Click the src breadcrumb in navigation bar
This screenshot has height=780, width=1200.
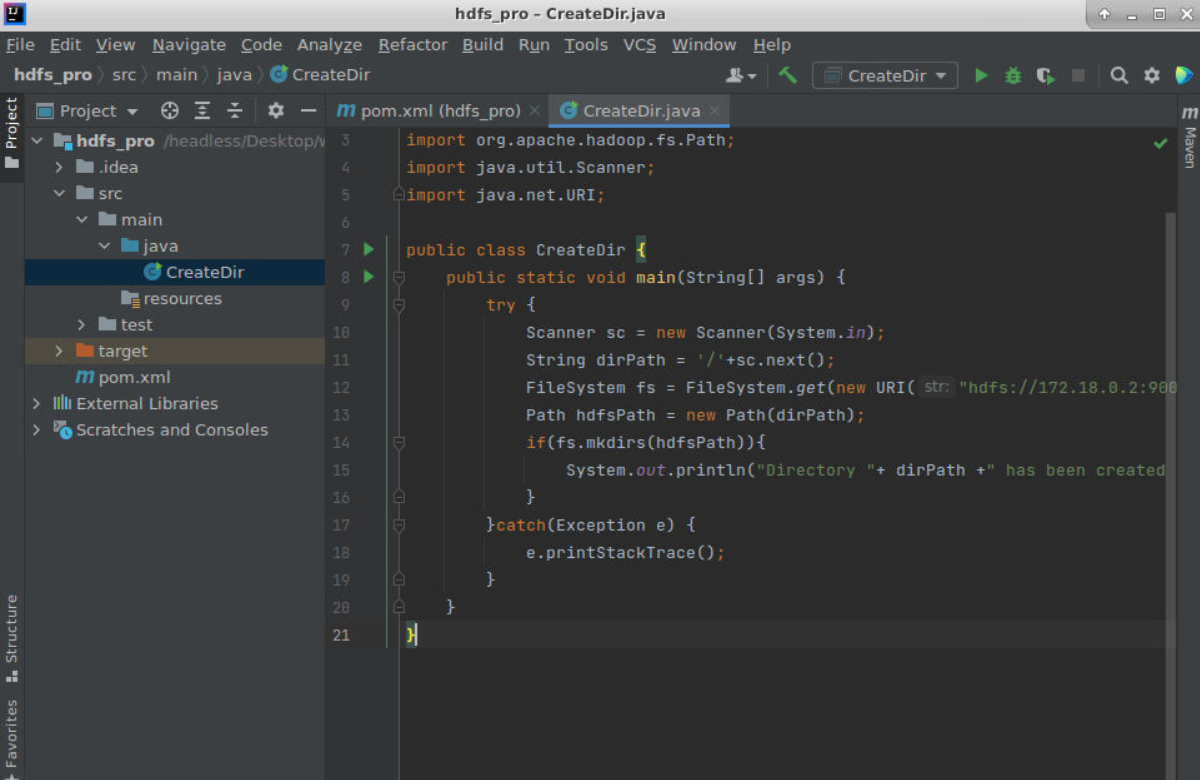123,75
